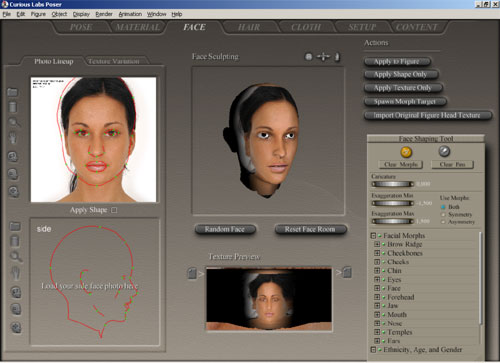This screenshot has width=500, height=363.
Task: Toggle the Apply Shape checkbox
Action: click(x=114, y=210)
